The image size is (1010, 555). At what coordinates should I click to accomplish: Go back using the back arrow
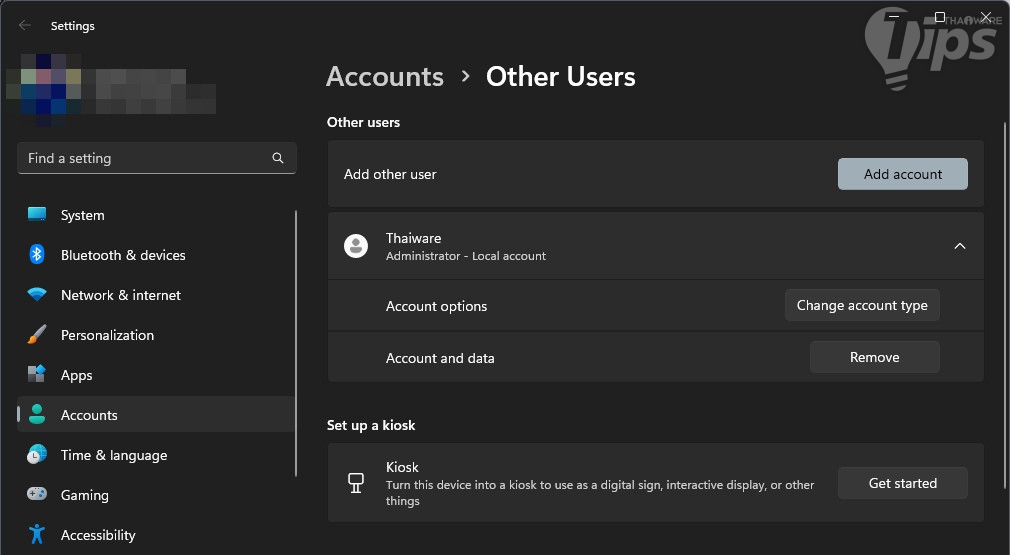[25, 26]
